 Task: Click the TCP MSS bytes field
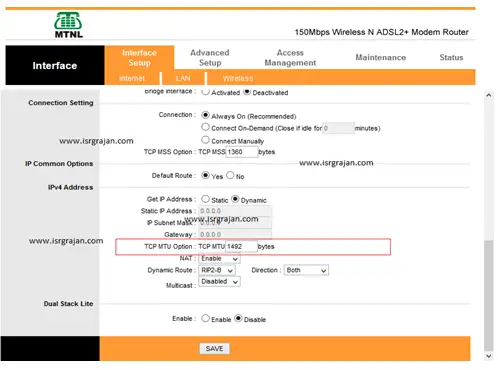point(242,152)
